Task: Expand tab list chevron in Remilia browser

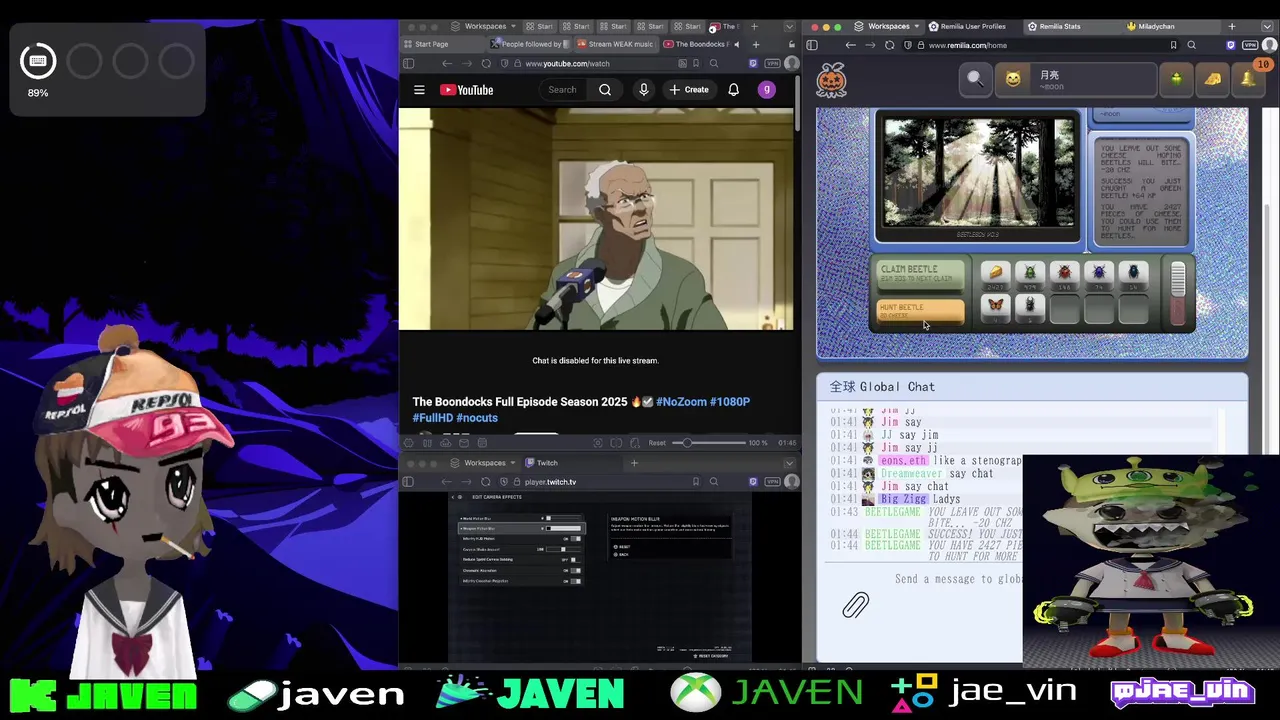Action: (1268, 26)
